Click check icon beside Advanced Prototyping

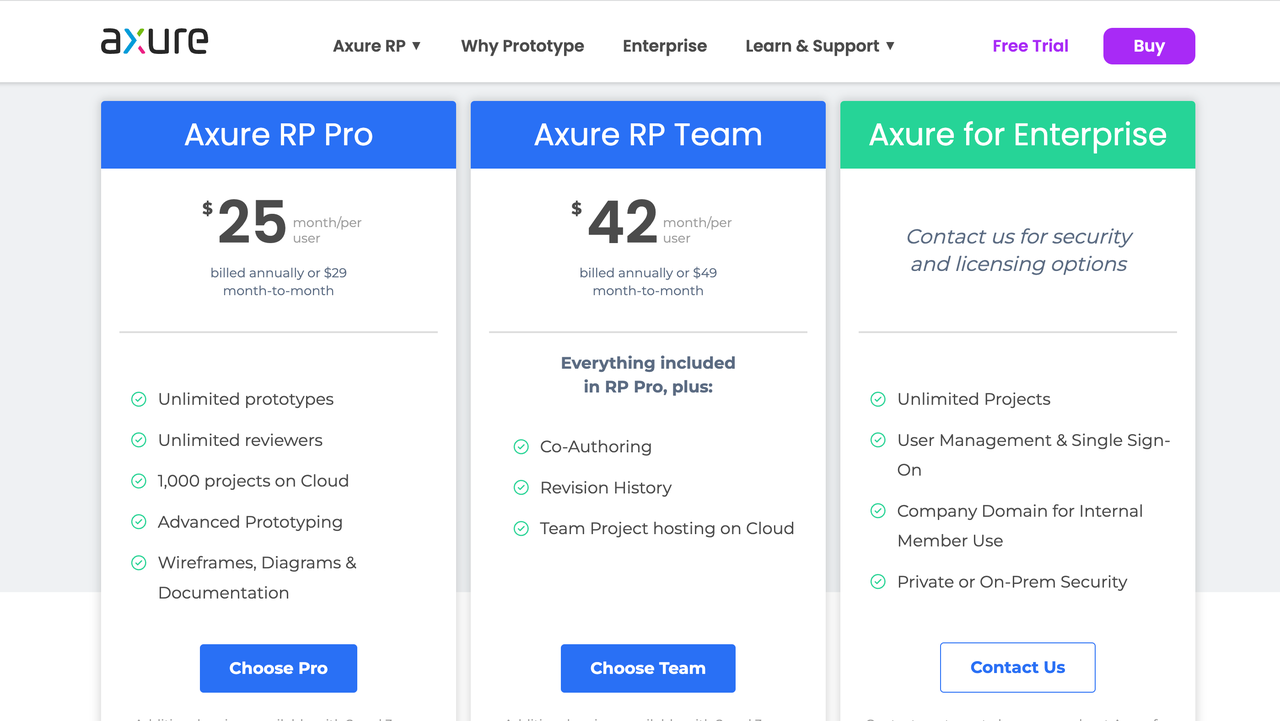click(139, 522)
